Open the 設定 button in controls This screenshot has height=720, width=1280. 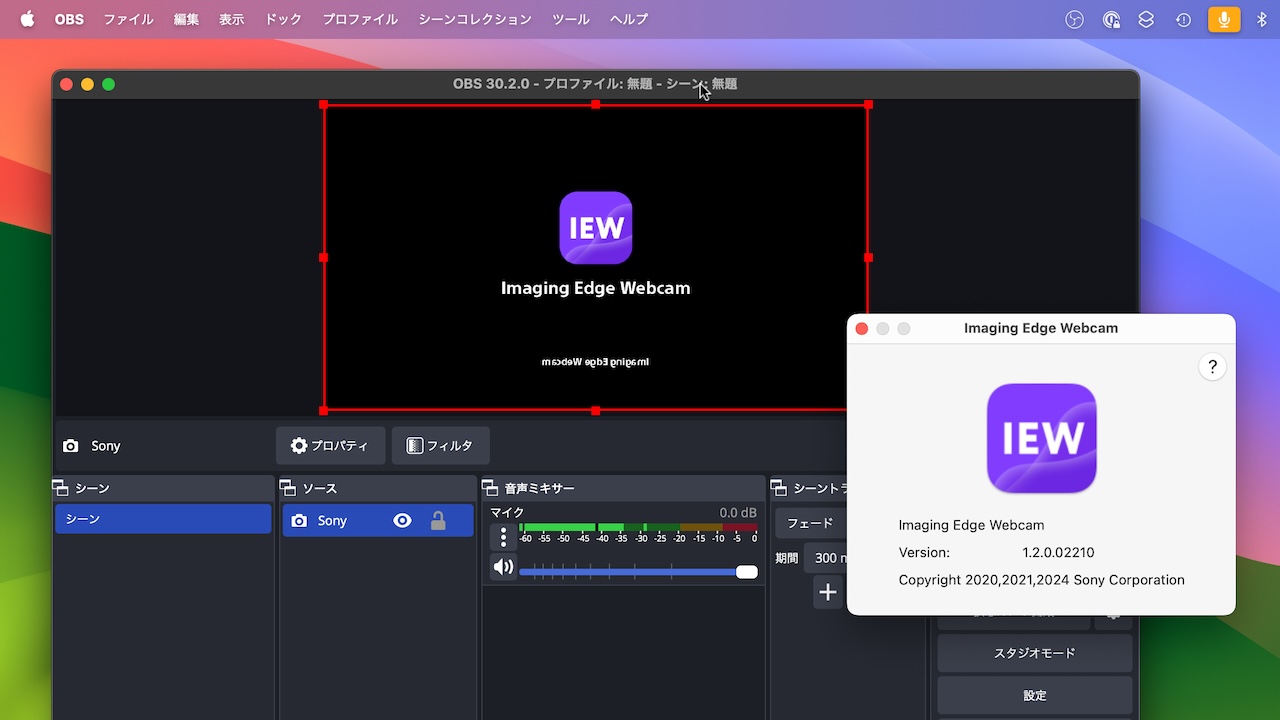coord(1035,695)
